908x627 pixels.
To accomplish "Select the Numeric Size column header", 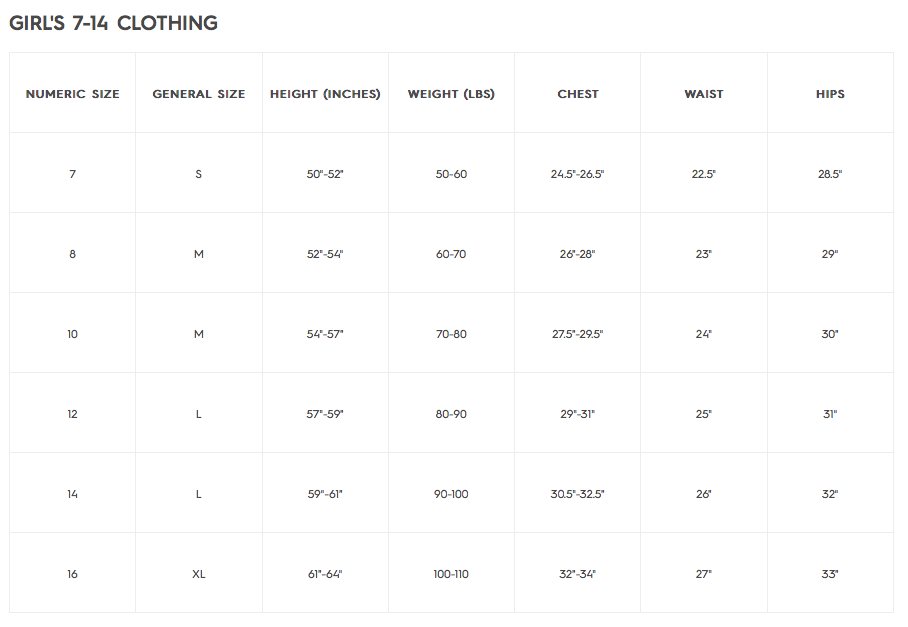I will [x=72, y=94].
